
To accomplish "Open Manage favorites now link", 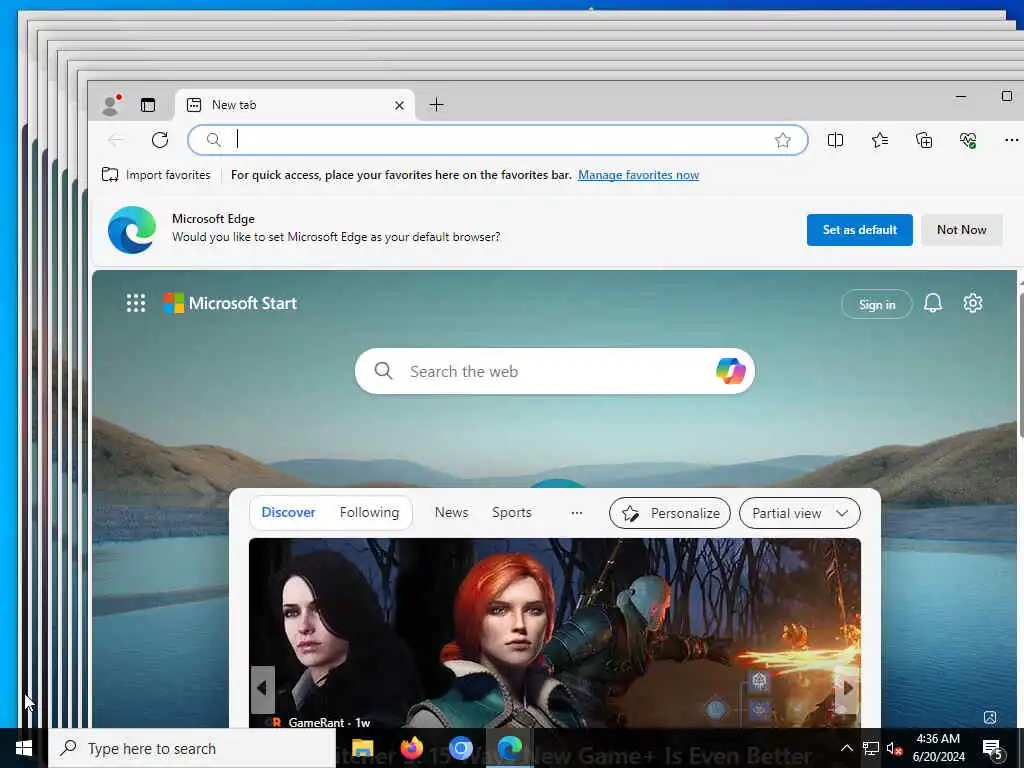I will 638,175.
